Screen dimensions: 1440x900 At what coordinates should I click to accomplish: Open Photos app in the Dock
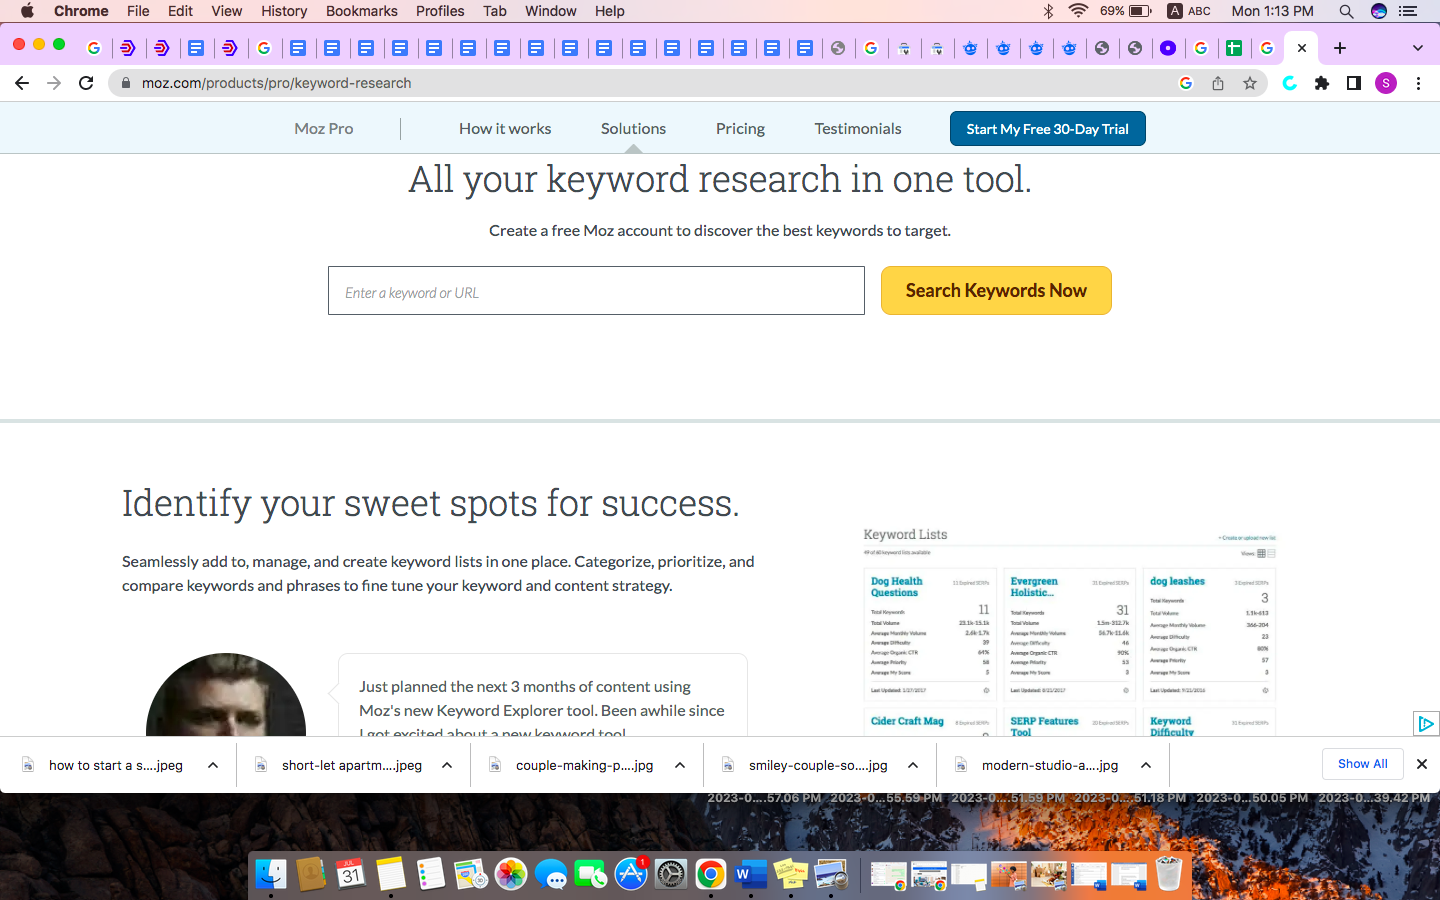[x=511, y=874]
